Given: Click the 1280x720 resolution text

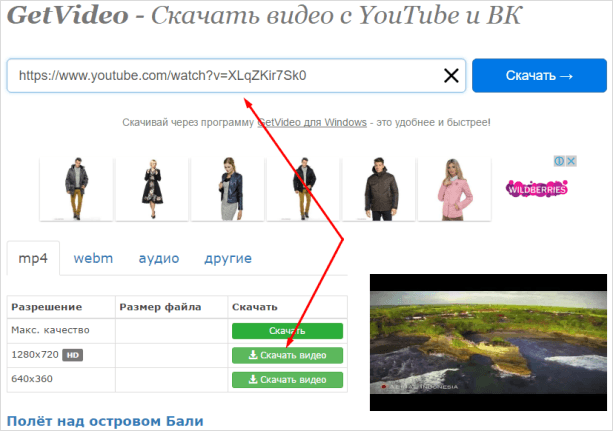Looking at the screenshot, I should click(35, 355).
